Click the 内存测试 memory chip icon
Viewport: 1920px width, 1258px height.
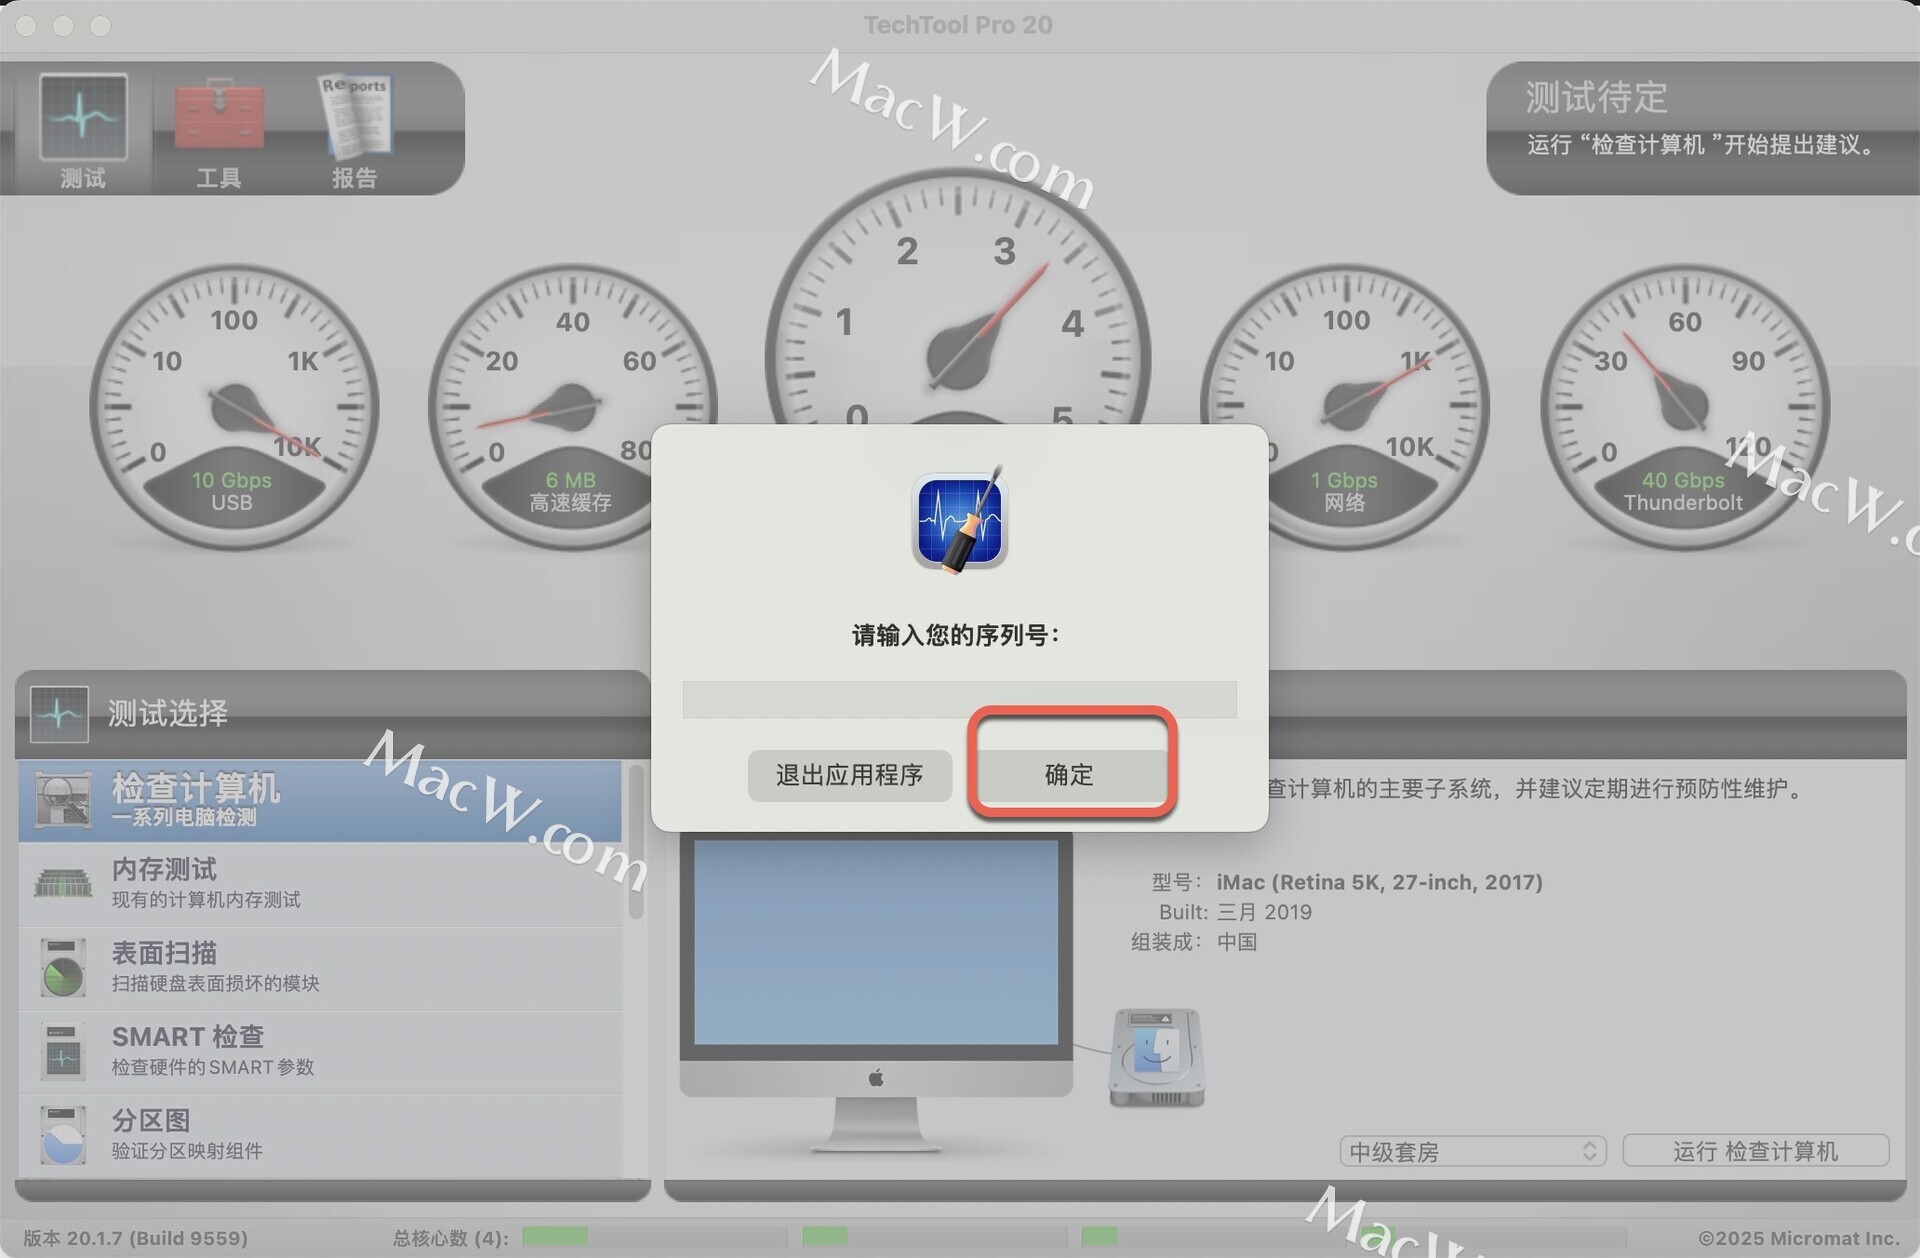pyautogui.click(x=63, y=883)
